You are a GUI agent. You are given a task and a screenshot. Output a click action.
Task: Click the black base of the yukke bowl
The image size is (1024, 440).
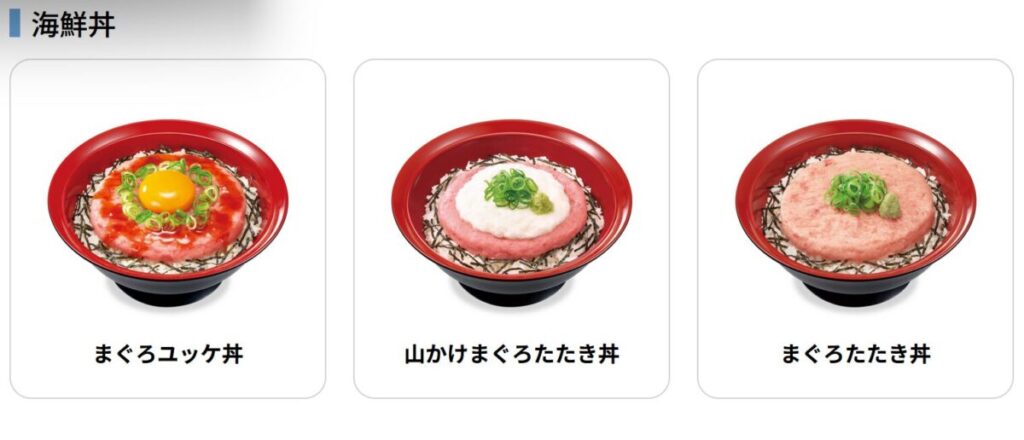[x=168, y=292]
